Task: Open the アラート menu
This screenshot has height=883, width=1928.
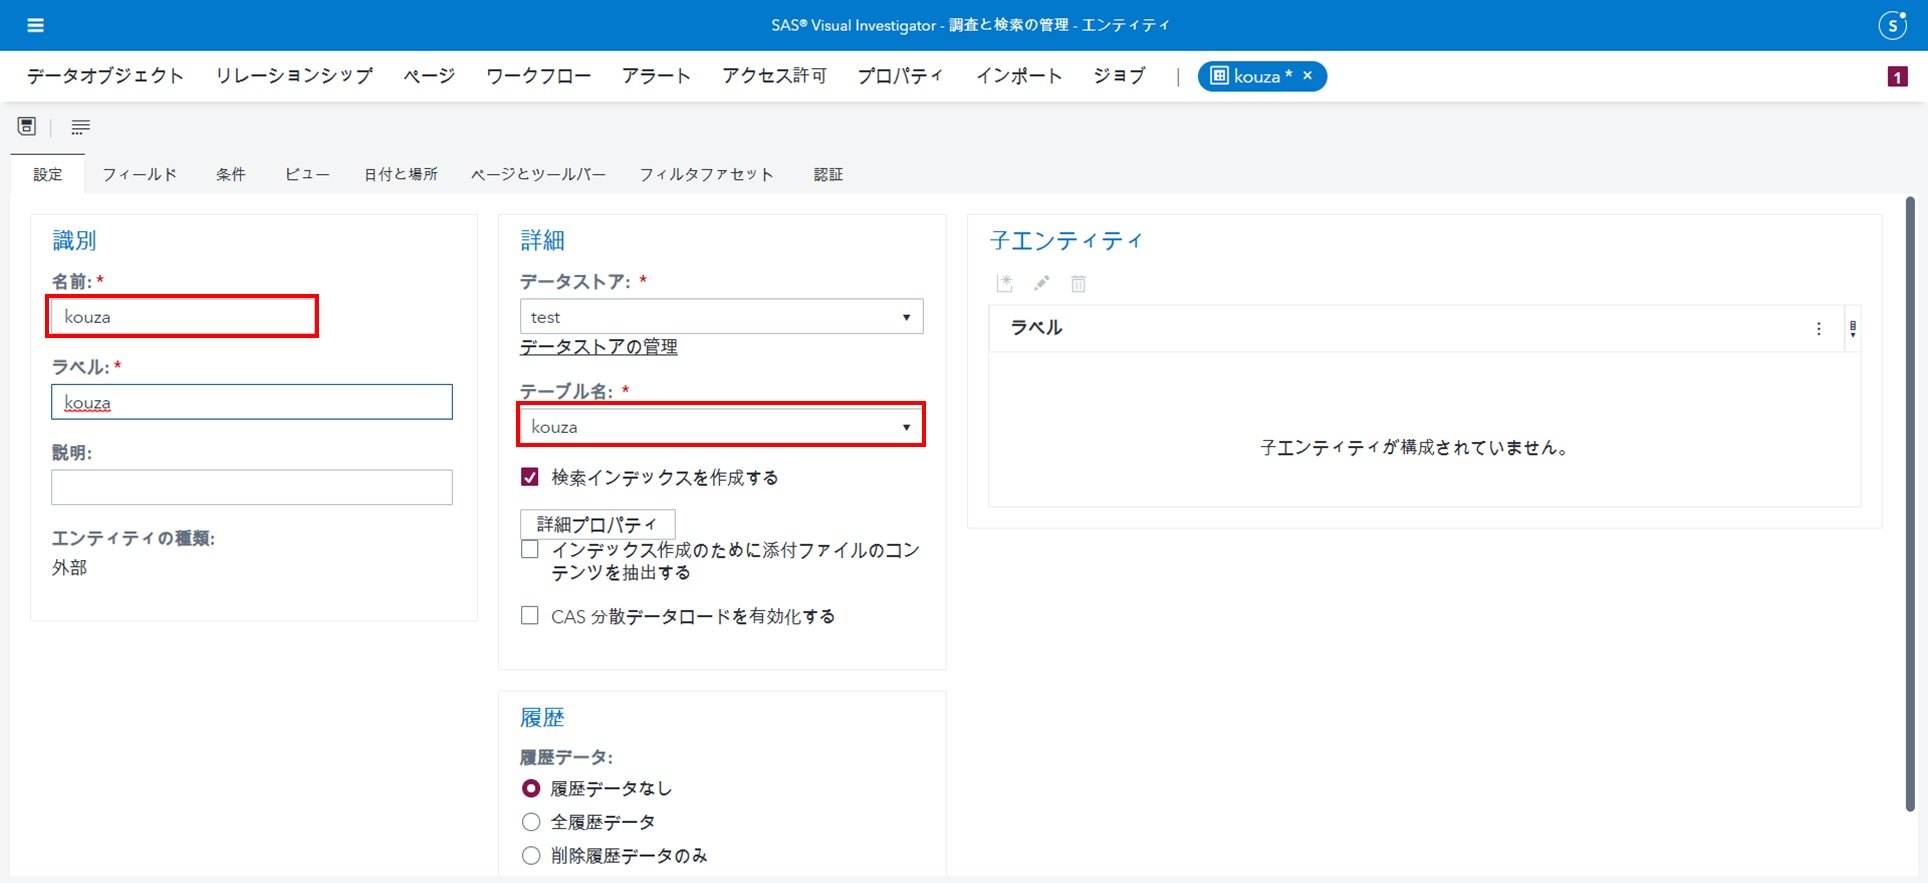Action: (x=656, y=76)
